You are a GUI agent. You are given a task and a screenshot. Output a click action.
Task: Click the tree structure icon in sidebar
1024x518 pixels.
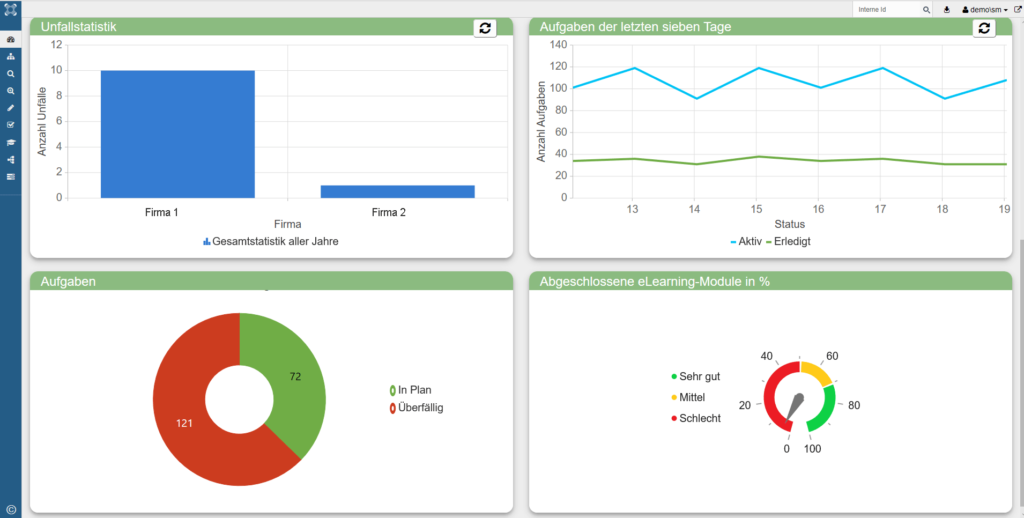(x=10, y=159)
